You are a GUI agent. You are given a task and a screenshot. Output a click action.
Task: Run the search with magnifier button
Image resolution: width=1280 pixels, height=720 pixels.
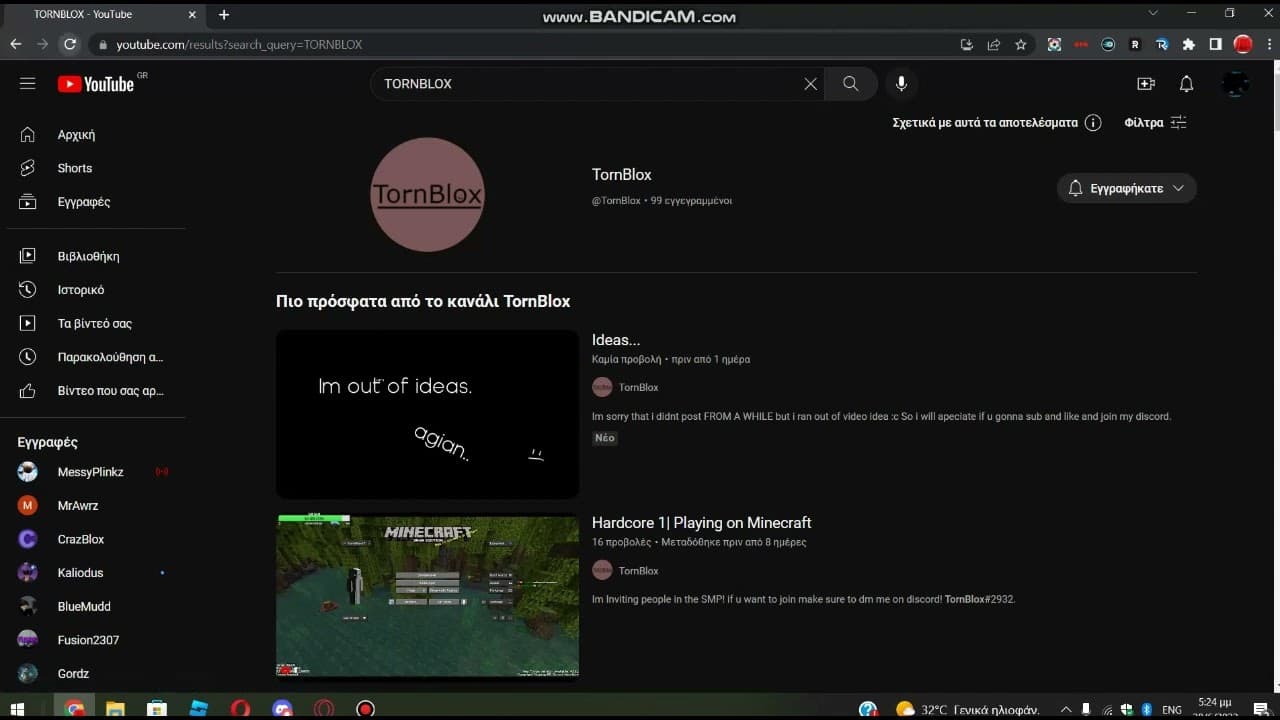point(851,84)
